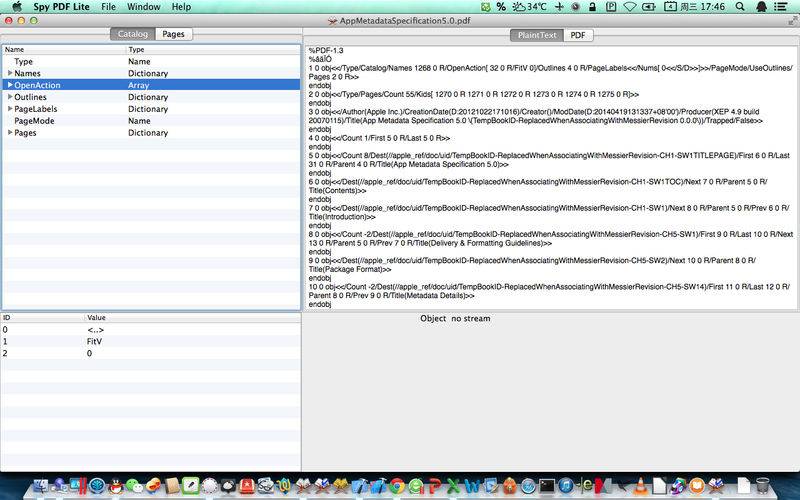Toggle fullscreen with the window corner arrows

click(x=793, y=21)
